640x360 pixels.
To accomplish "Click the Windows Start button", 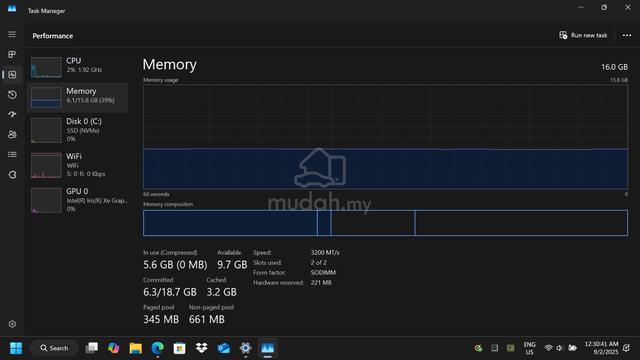I will tap(16, 348).
